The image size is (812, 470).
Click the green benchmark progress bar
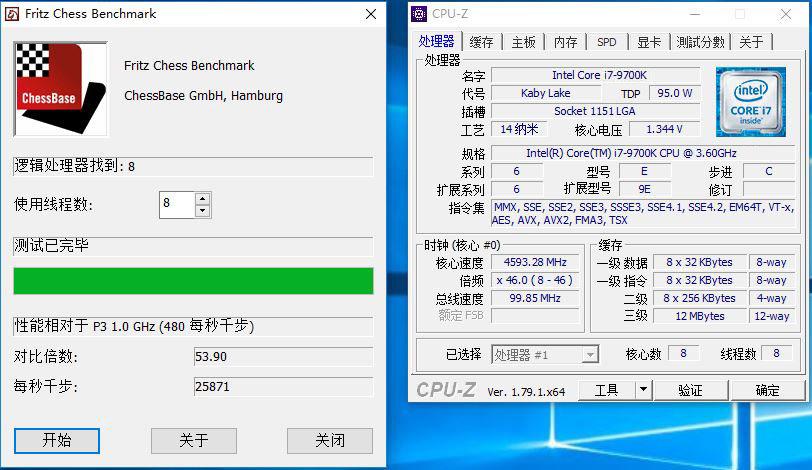click(193, 281)
